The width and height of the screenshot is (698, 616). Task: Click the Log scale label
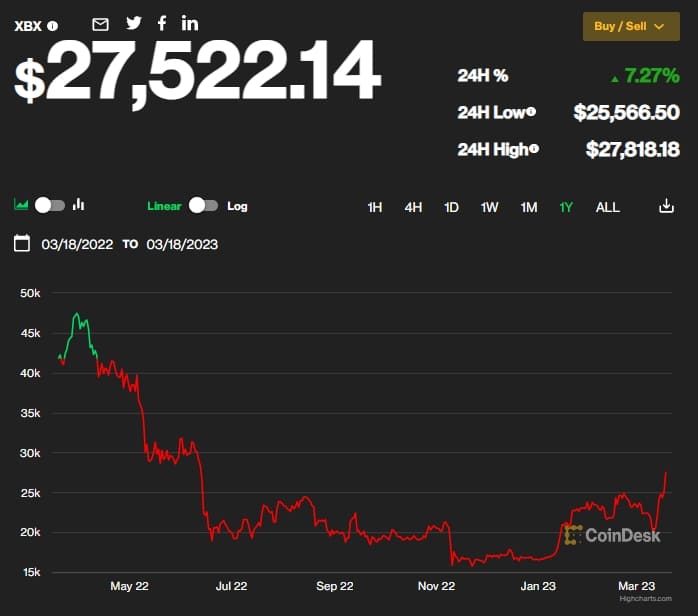[237, 206]
